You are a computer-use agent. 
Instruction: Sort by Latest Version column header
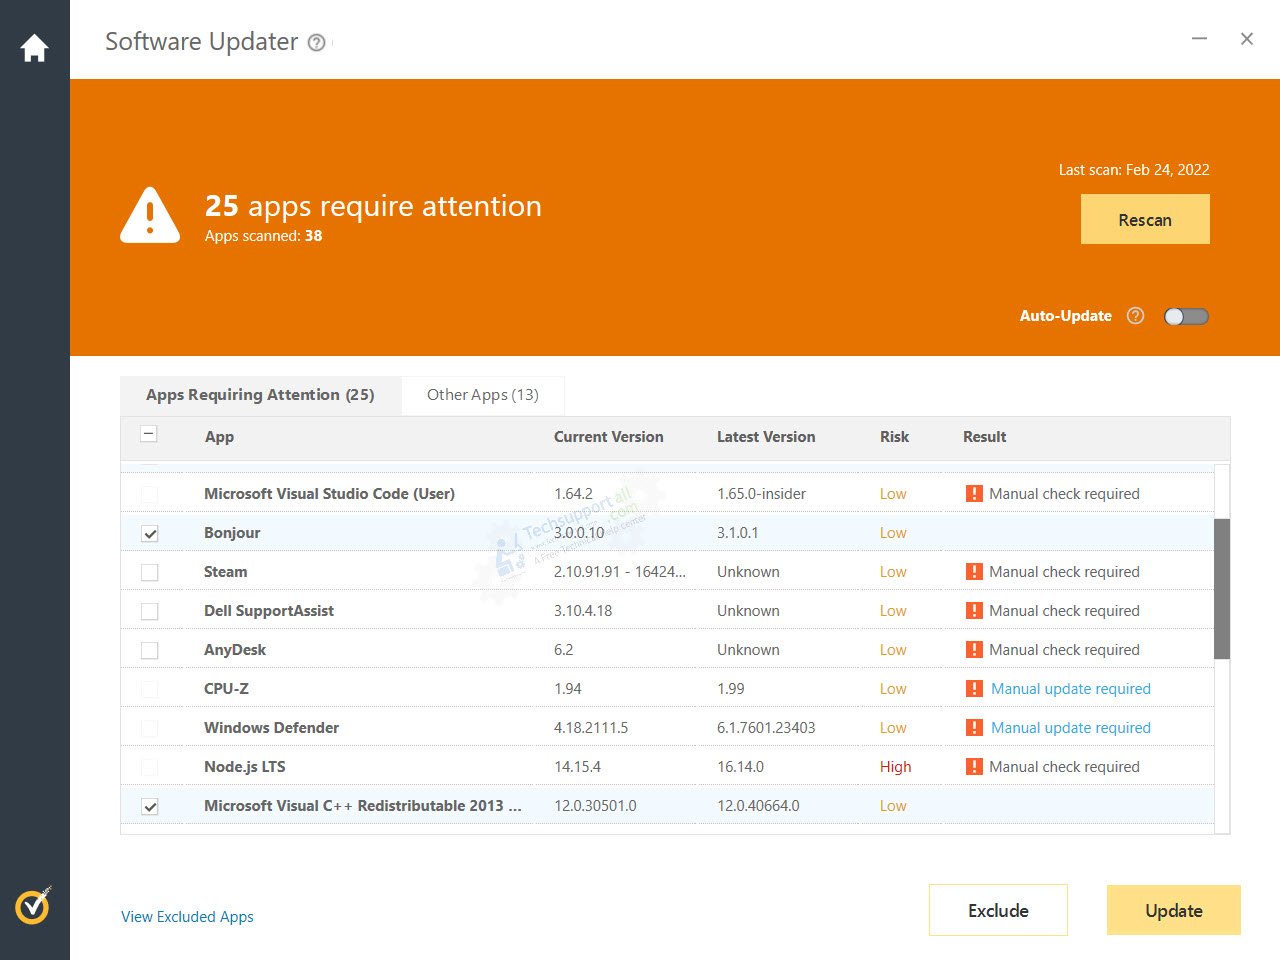coord(766,437)
